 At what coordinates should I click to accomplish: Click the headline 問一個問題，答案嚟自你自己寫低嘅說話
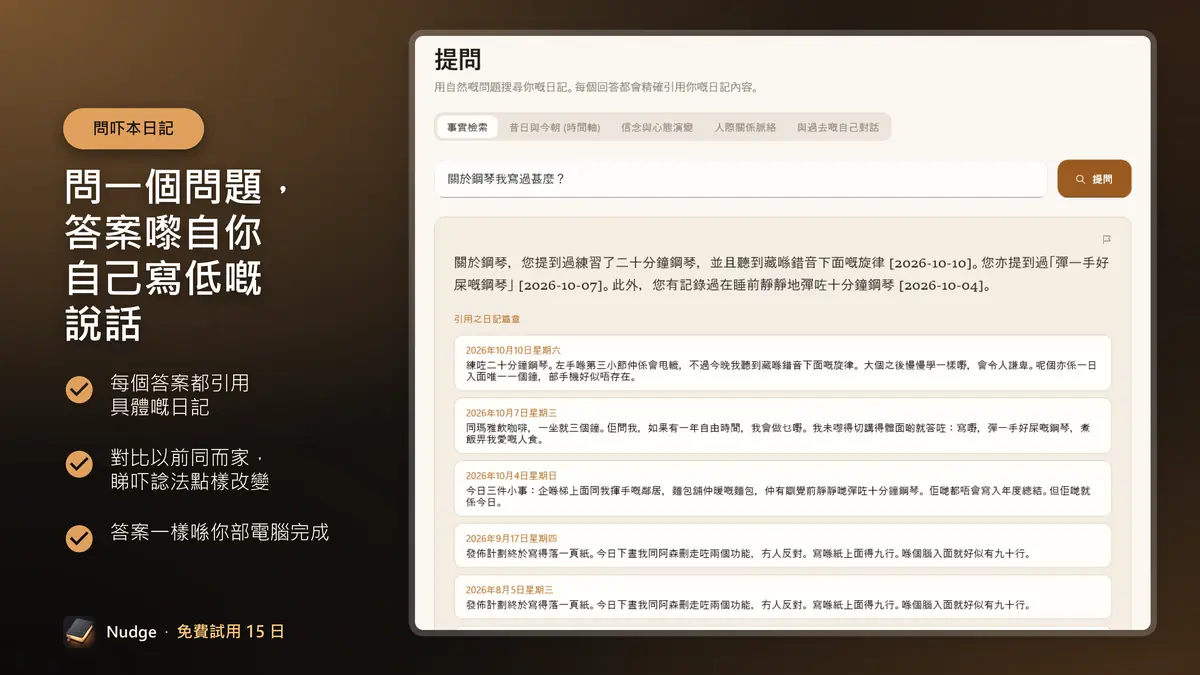(177, 255)
